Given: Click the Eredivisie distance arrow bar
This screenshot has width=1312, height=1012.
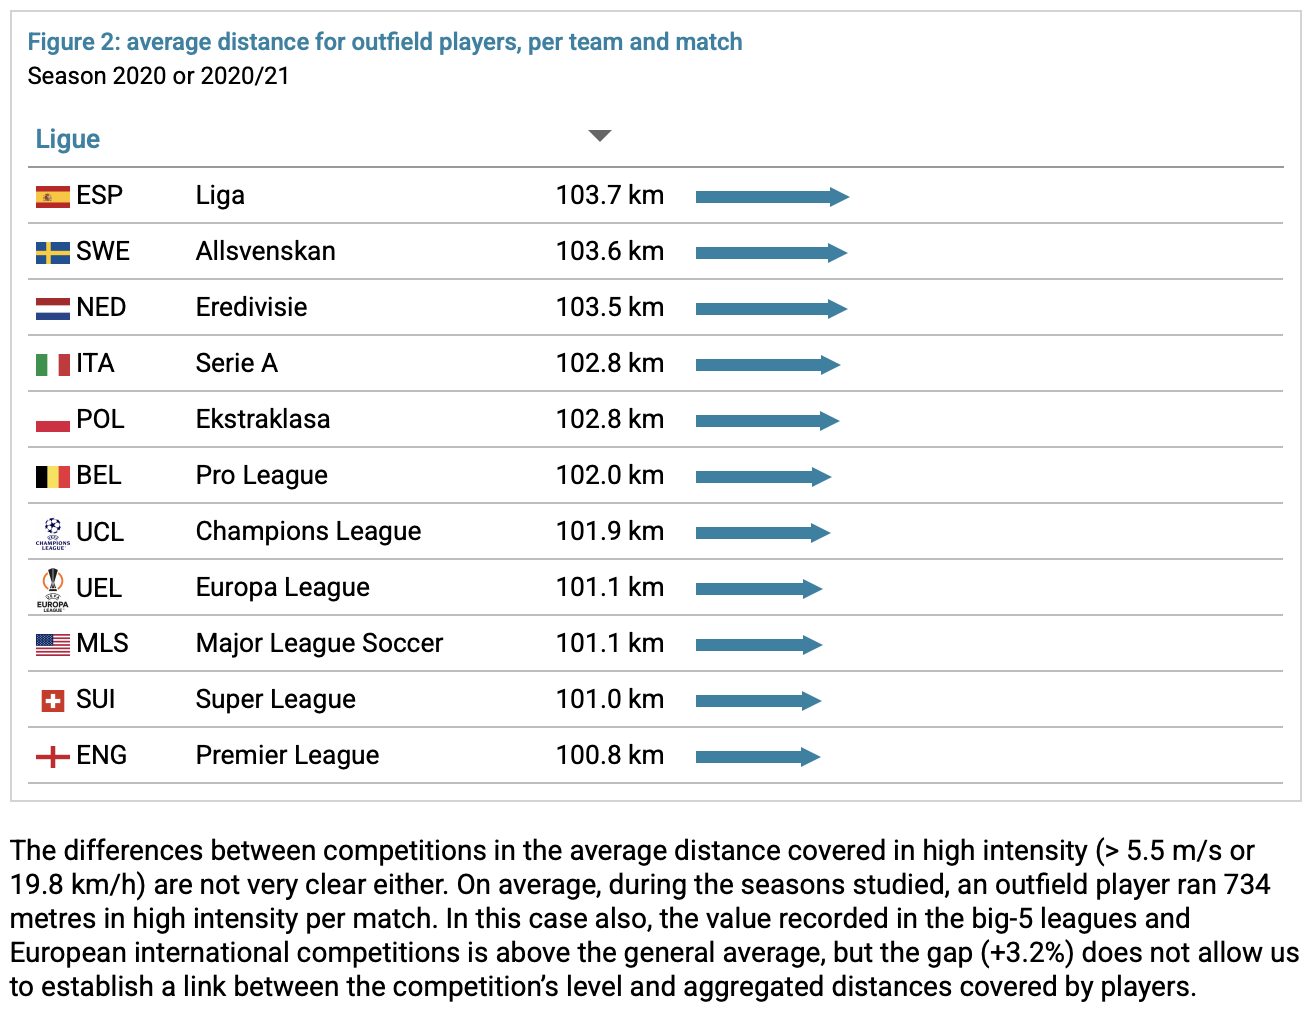Looking at the screenshot, I should (x=770, y=309).
